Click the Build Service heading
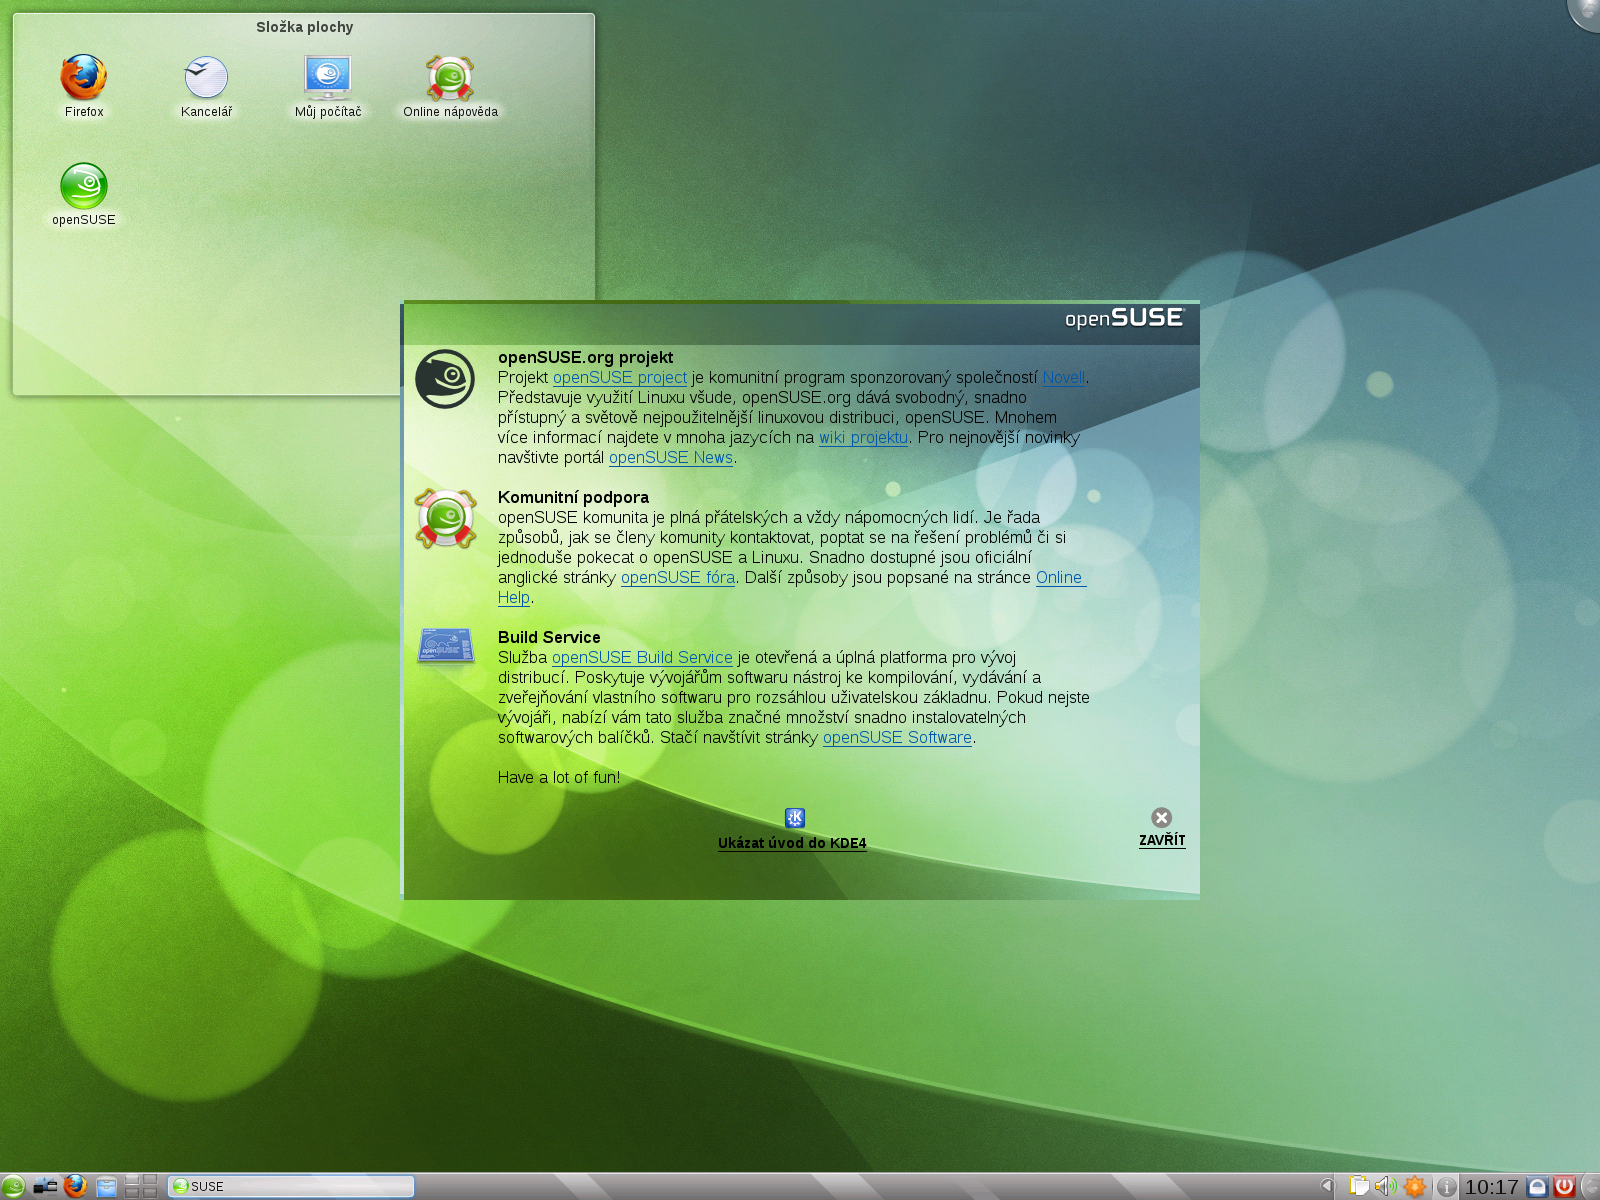This screenshot has width=1600, height=1200. pyautogui.click(x=549, y=638)
